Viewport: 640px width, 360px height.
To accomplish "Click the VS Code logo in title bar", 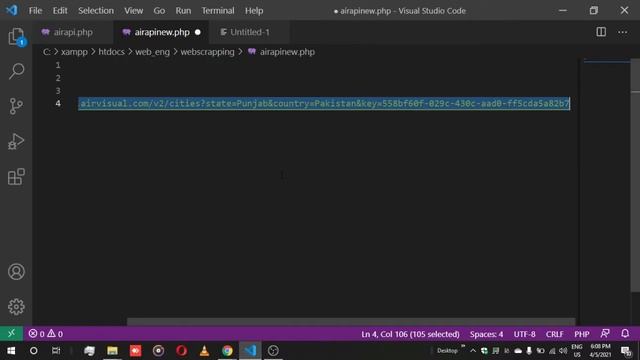I will [11, 10].
